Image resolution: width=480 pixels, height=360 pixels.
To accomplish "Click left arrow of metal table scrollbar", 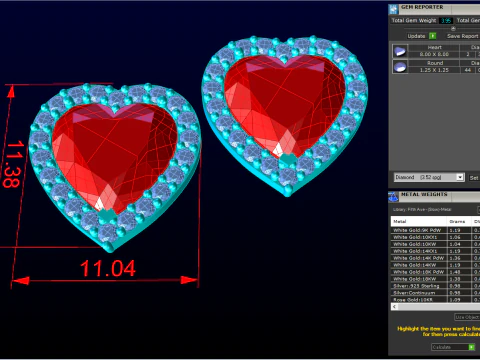I will tap(395, 307).
